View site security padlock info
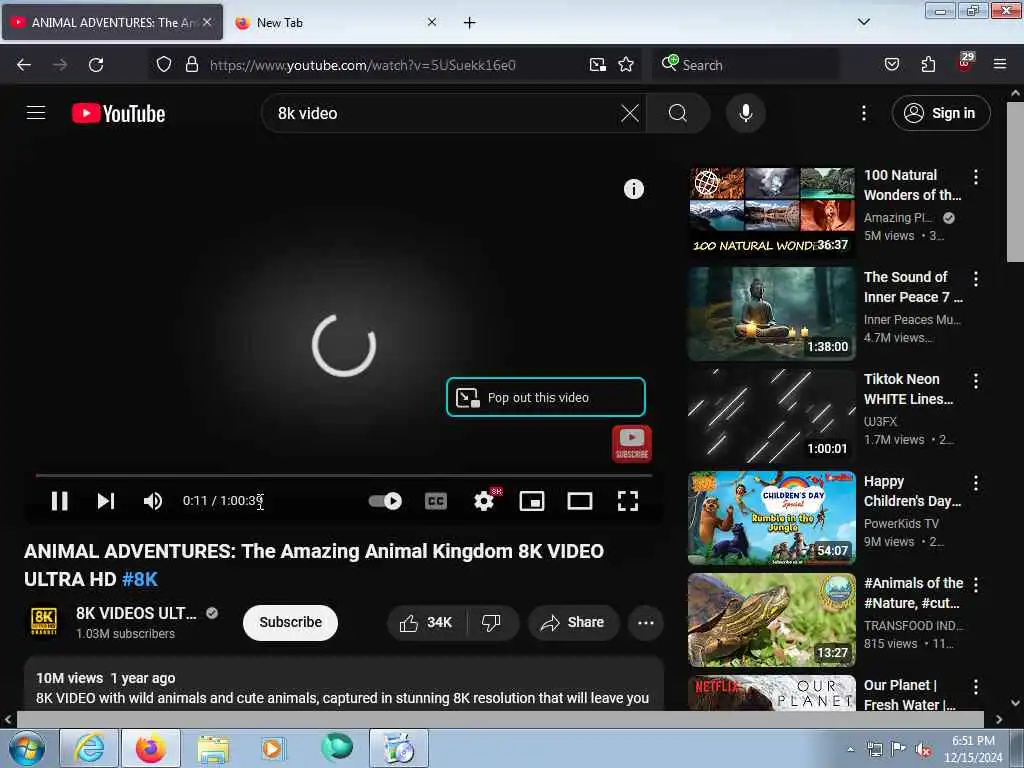 191,65
